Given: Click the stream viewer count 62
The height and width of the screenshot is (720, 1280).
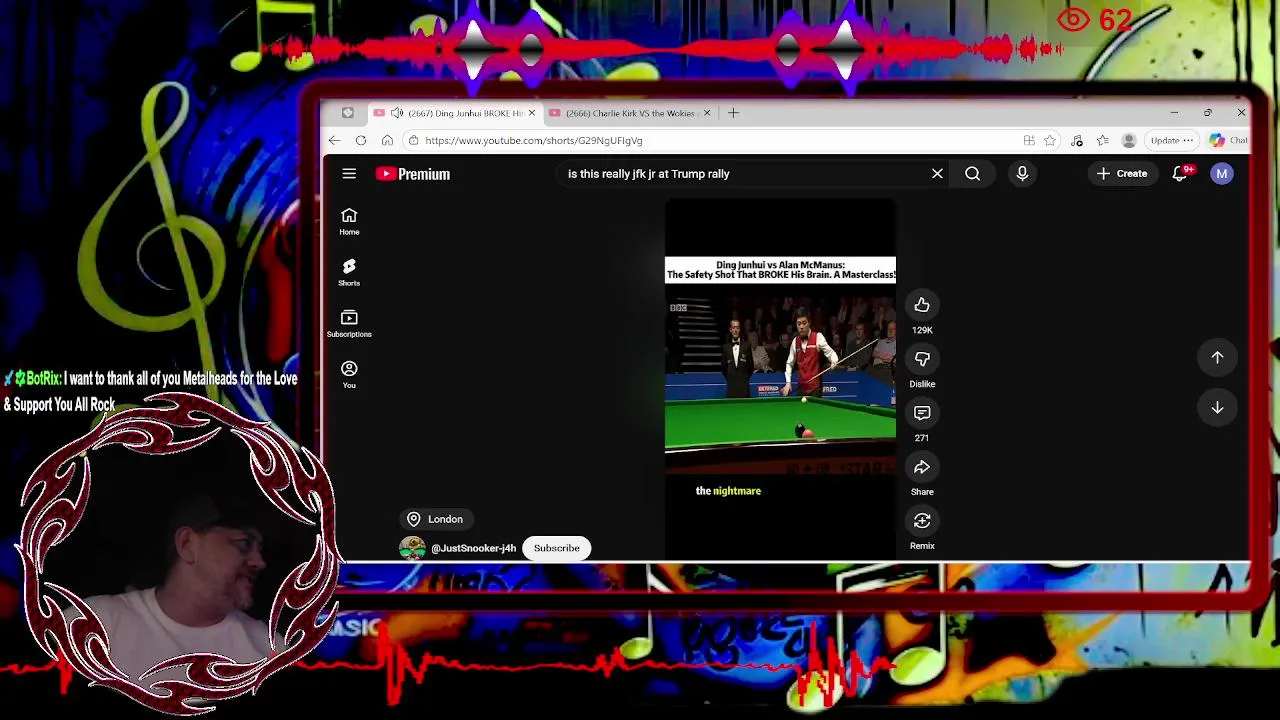Looking at the screenshot, I should pyautogui.click(x=1095, y=20).
